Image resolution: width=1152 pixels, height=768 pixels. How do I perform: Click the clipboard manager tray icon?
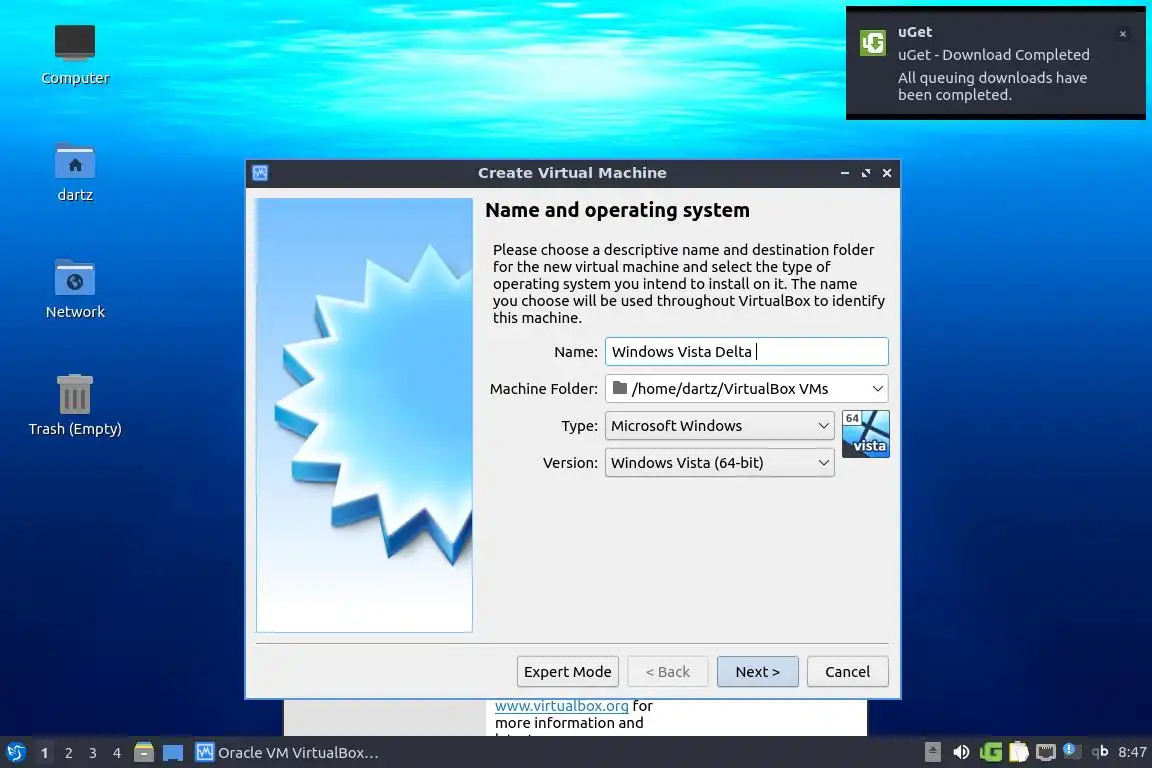pos(1019,752)
